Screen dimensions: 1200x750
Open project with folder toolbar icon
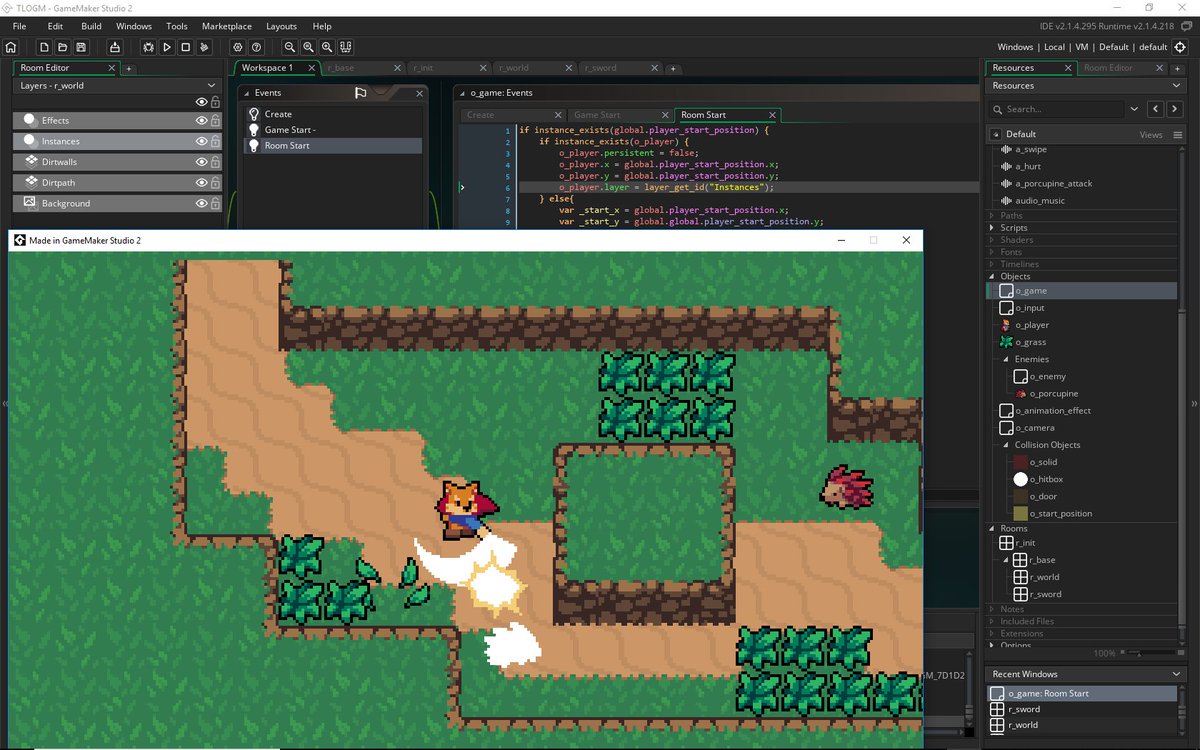[63, 47]
